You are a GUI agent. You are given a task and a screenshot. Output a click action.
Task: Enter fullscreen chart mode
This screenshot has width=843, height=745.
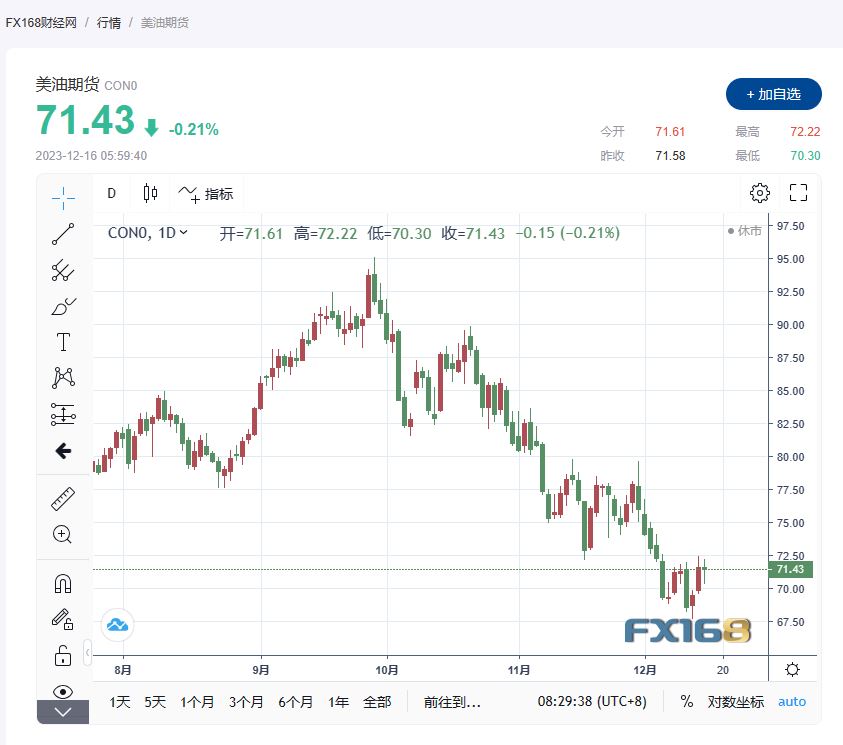pyautogui.click(x=798, y=193)
